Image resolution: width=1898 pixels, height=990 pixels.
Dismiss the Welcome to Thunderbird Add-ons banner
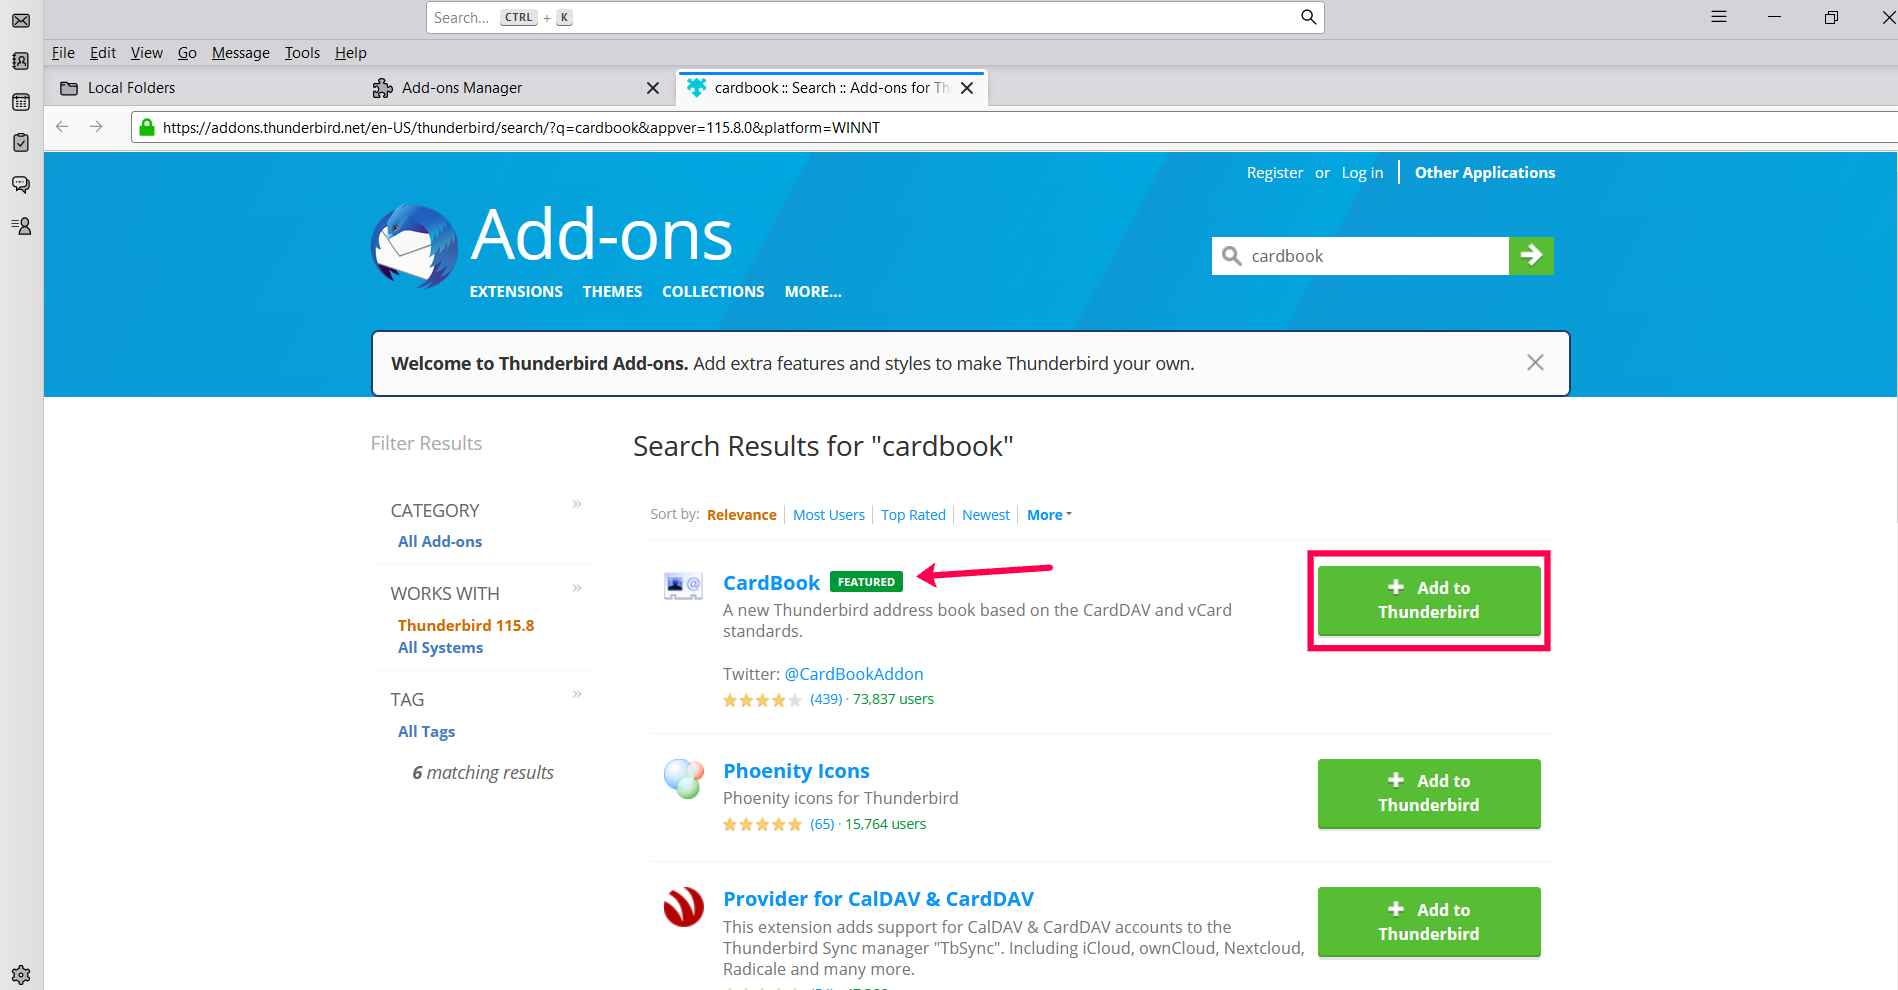coord(1535,363)
